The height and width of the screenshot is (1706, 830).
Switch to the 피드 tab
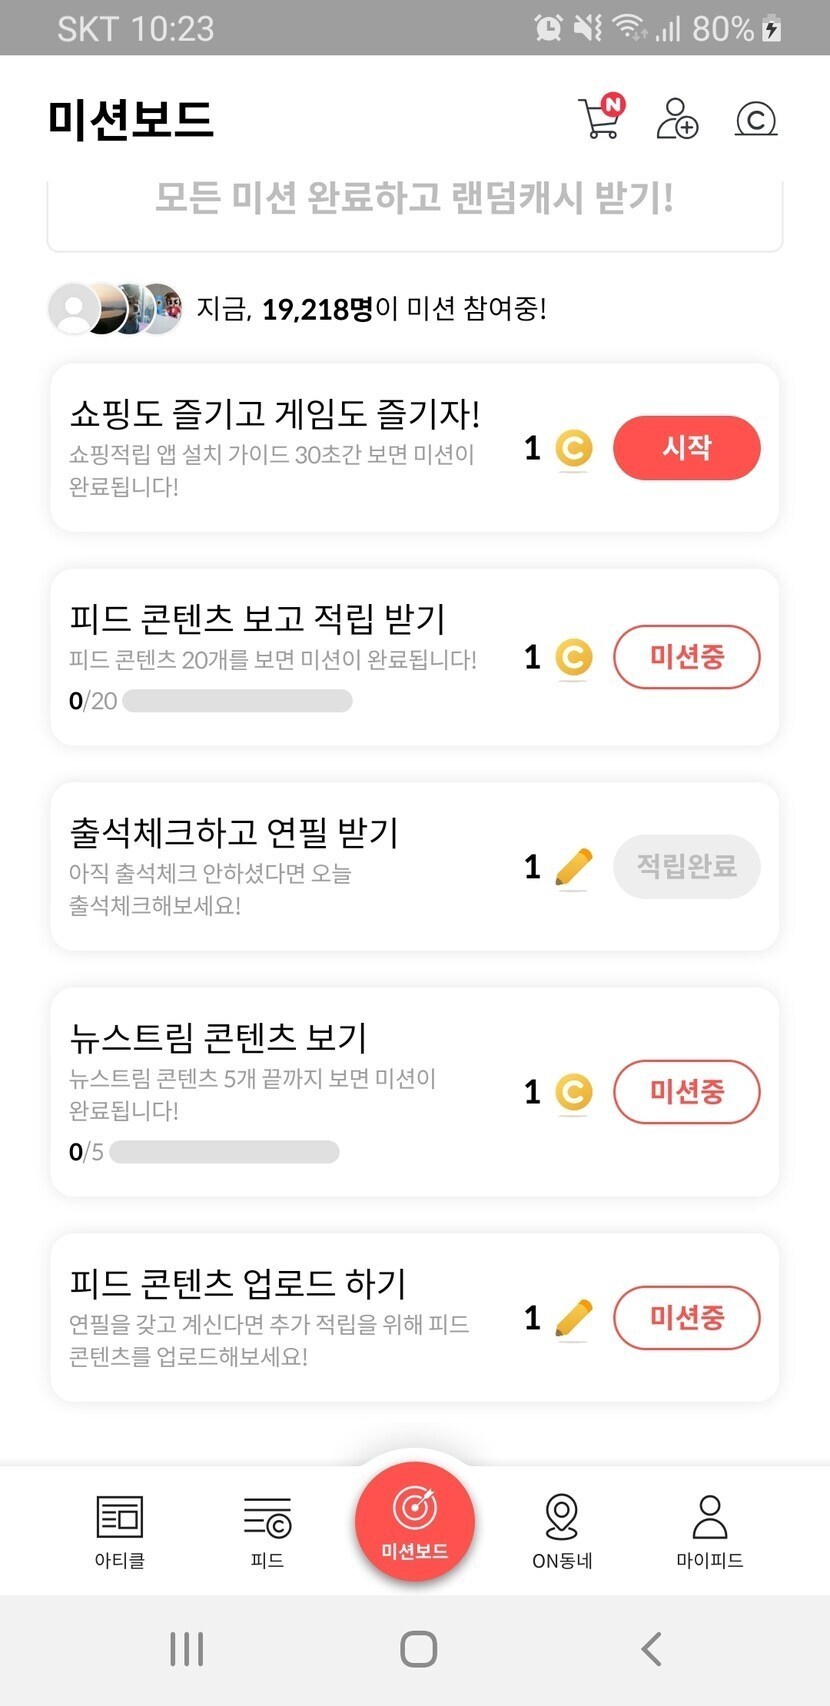click(267, 1530)
